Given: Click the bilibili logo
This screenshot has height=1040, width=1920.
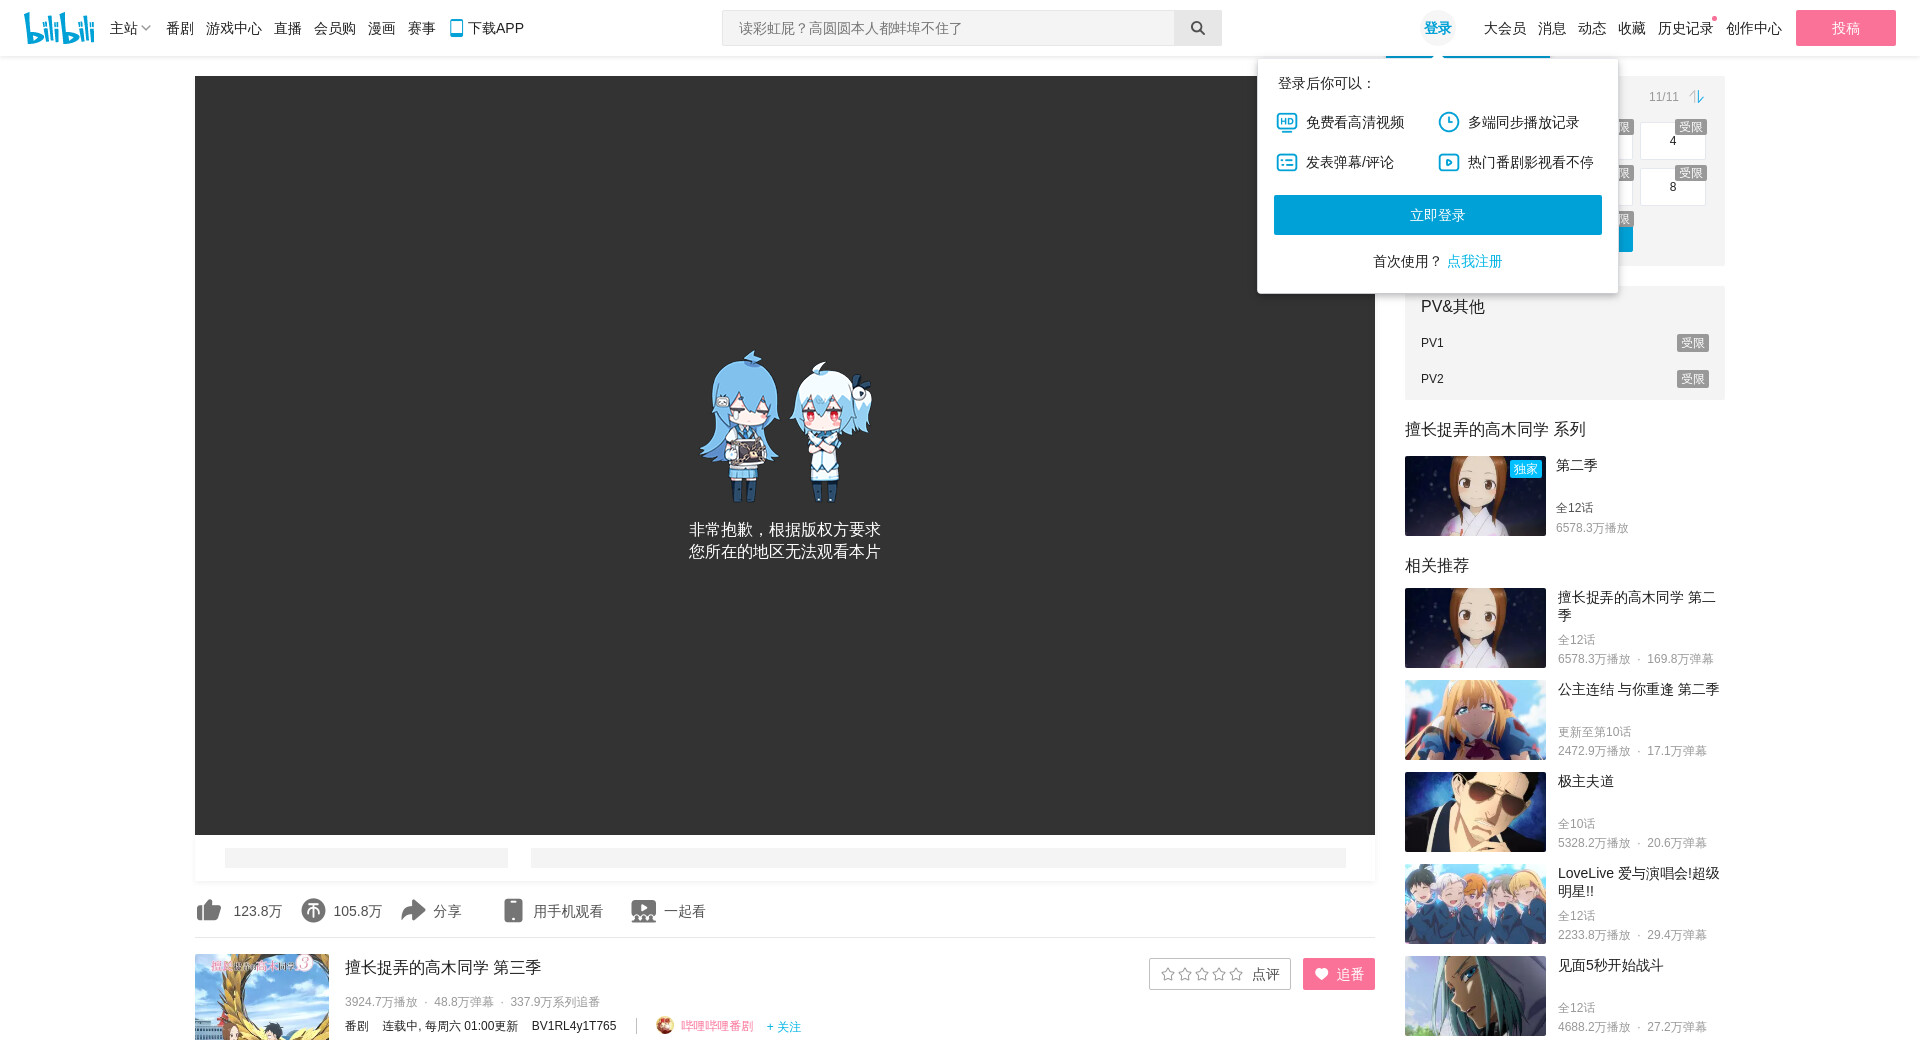Looking at the screenshot, I should click(x=59, y=28).
